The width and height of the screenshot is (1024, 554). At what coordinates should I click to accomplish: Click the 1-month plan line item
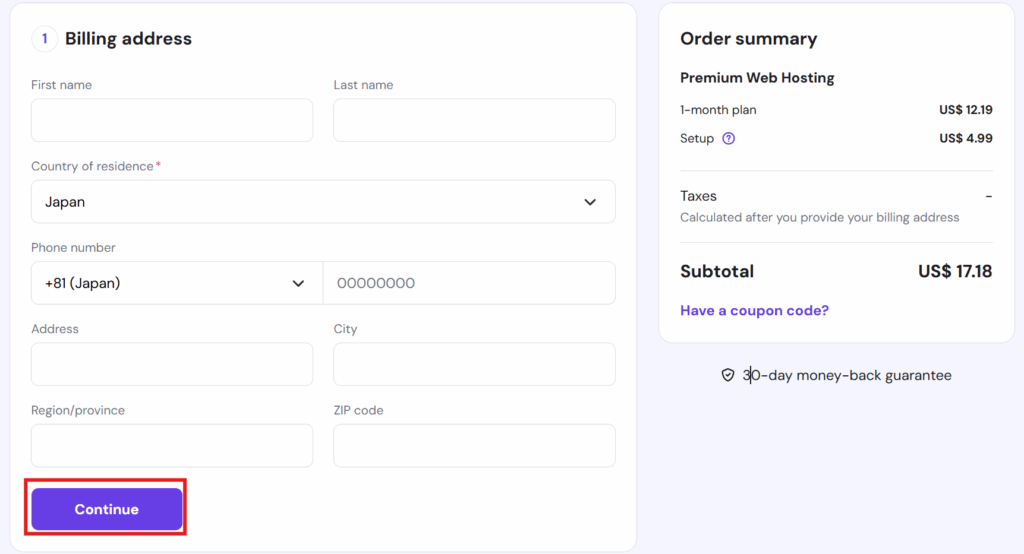(x=718, y=110)
